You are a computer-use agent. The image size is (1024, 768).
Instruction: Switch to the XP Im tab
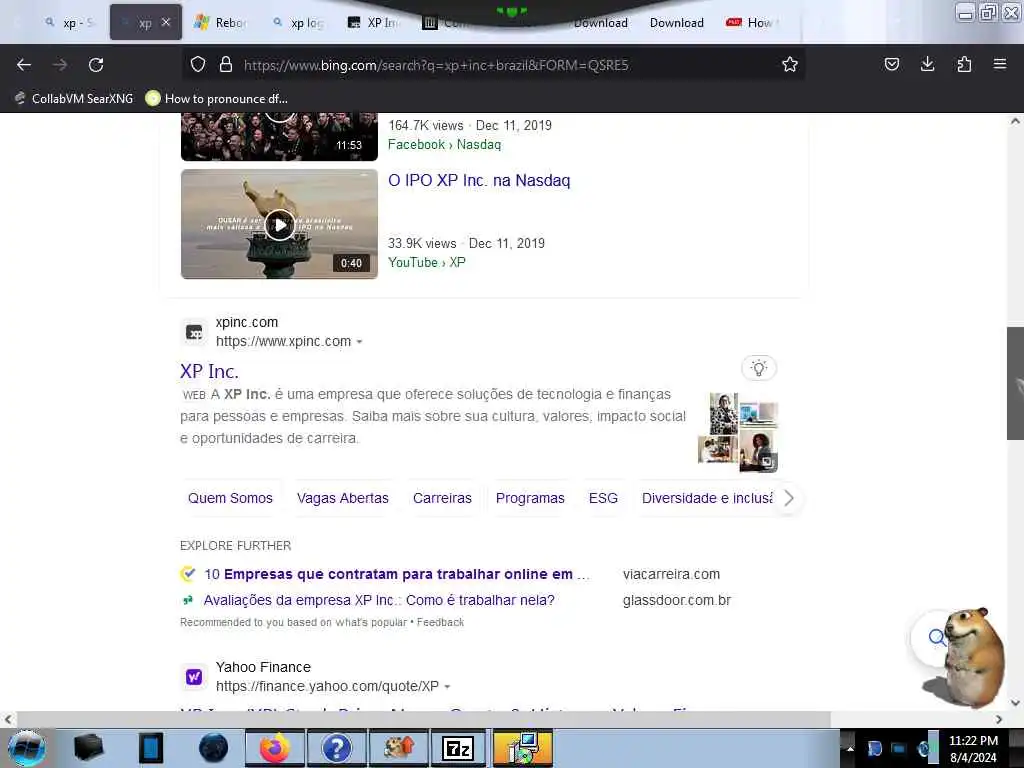[x=374, y=23]
